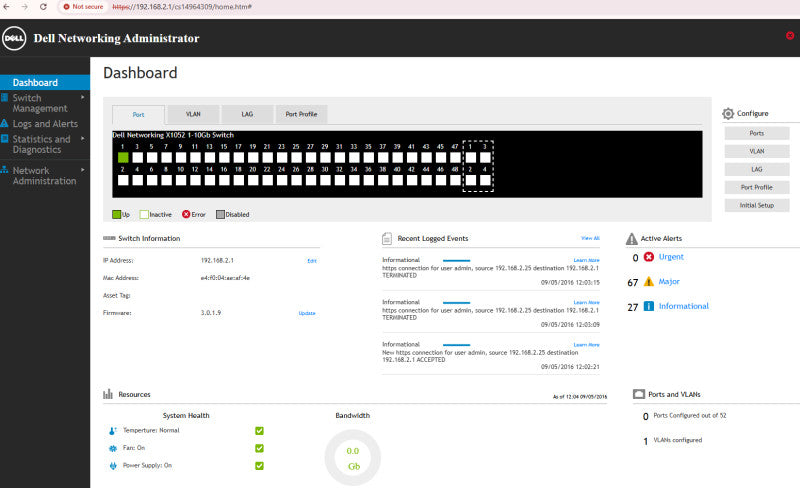The image size is (800, 488).
Task: Click the Network Administration sidebar icon
Action: point(5,169)
